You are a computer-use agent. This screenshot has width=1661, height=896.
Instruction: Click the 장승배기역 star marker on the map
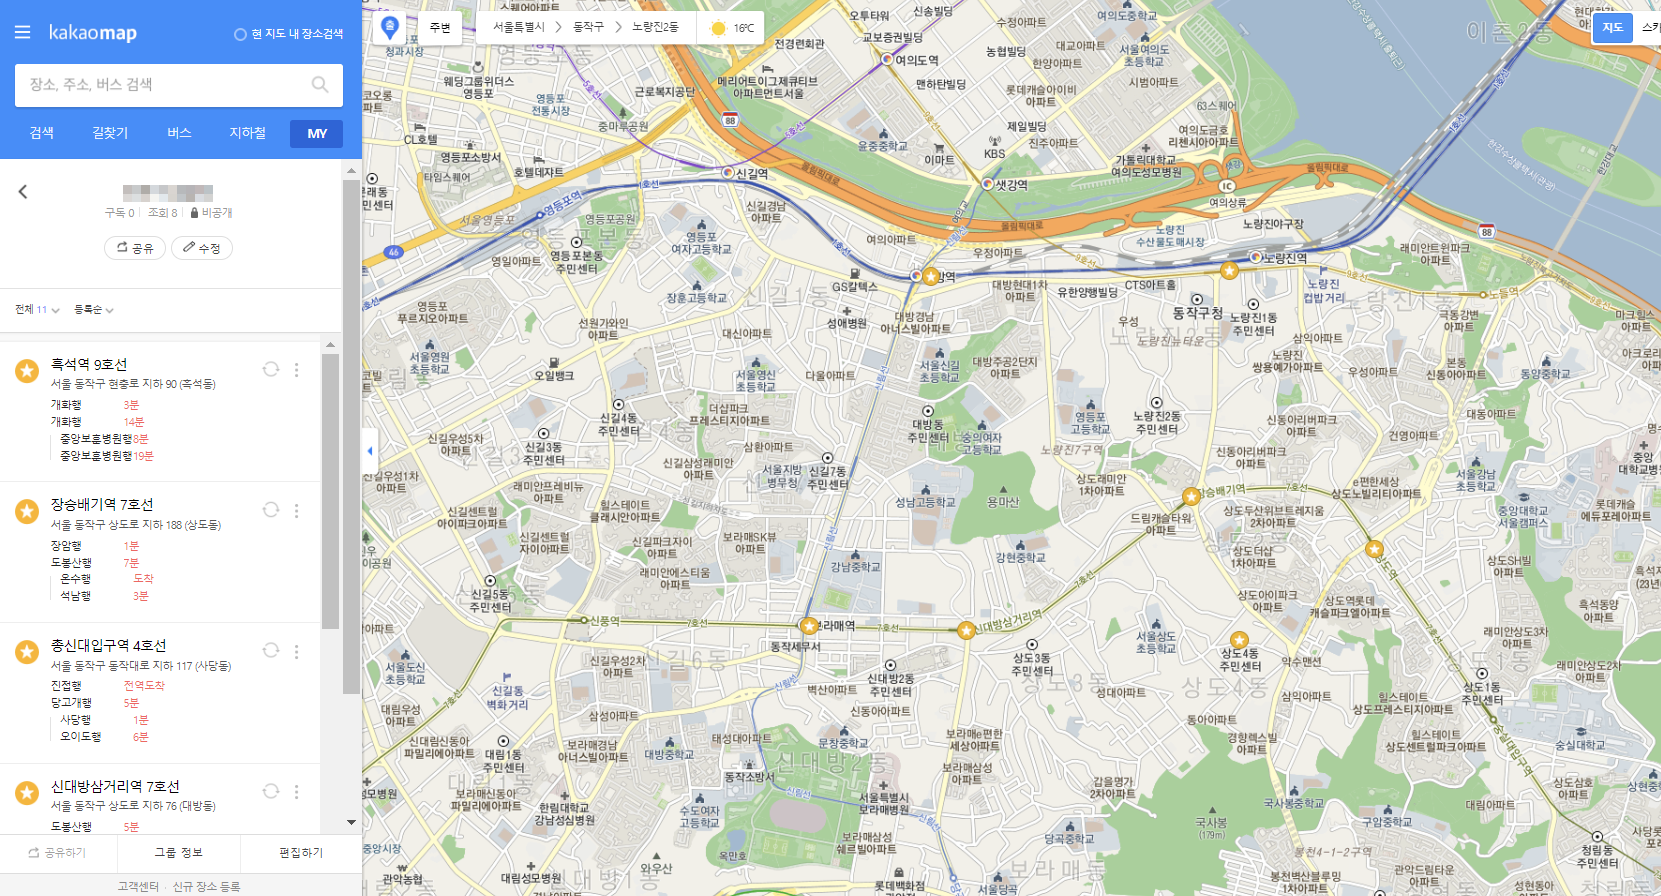tap(1191, 496)
